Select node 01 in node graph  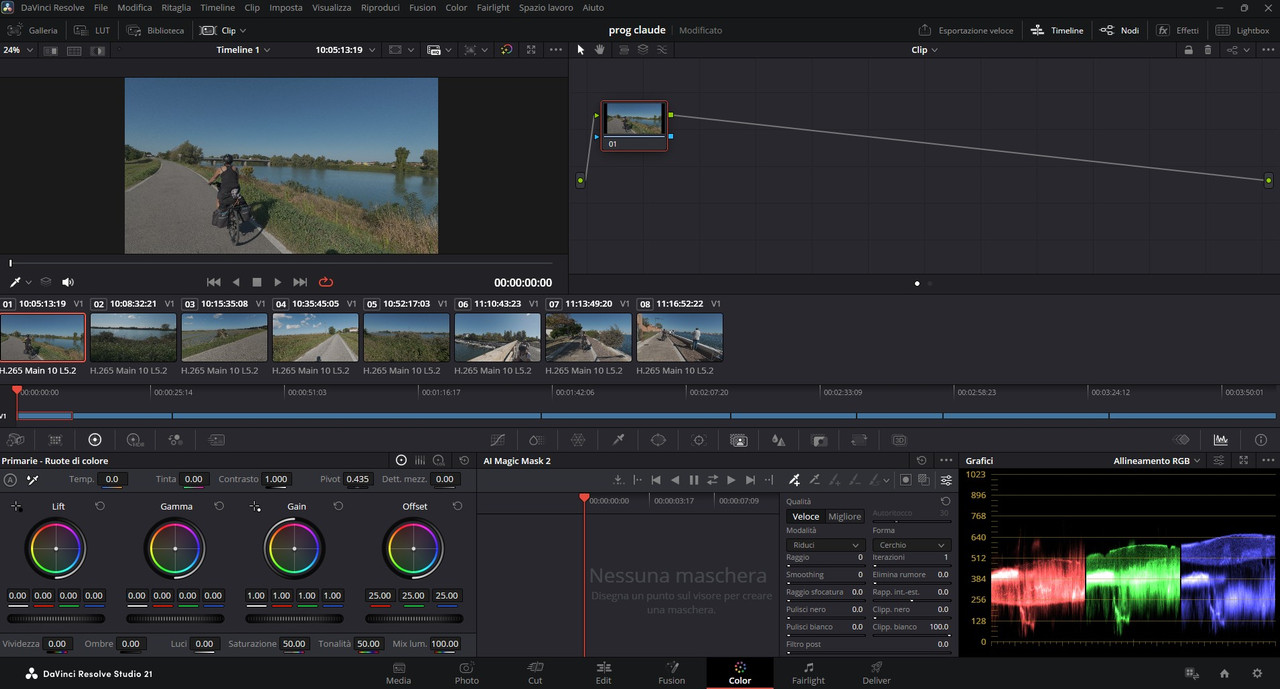click(634, 125)
